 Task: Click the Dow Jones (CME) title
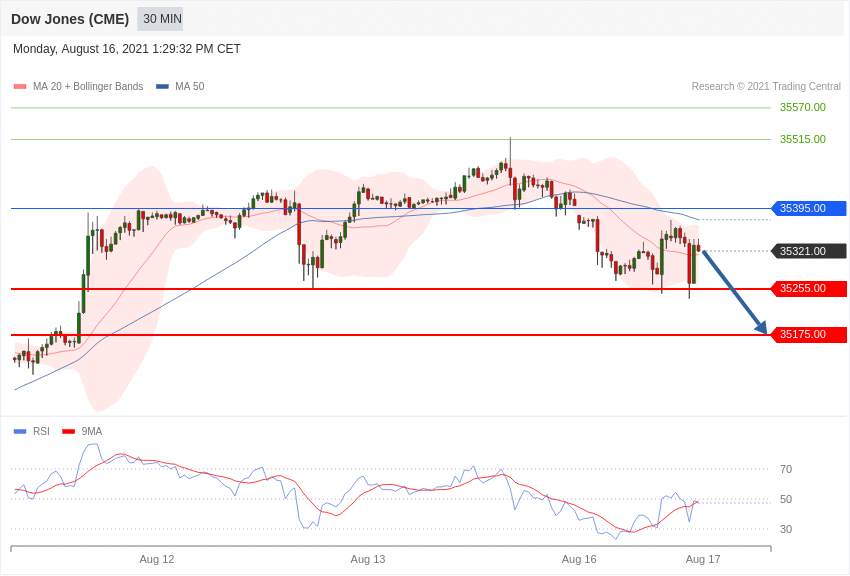70,20
